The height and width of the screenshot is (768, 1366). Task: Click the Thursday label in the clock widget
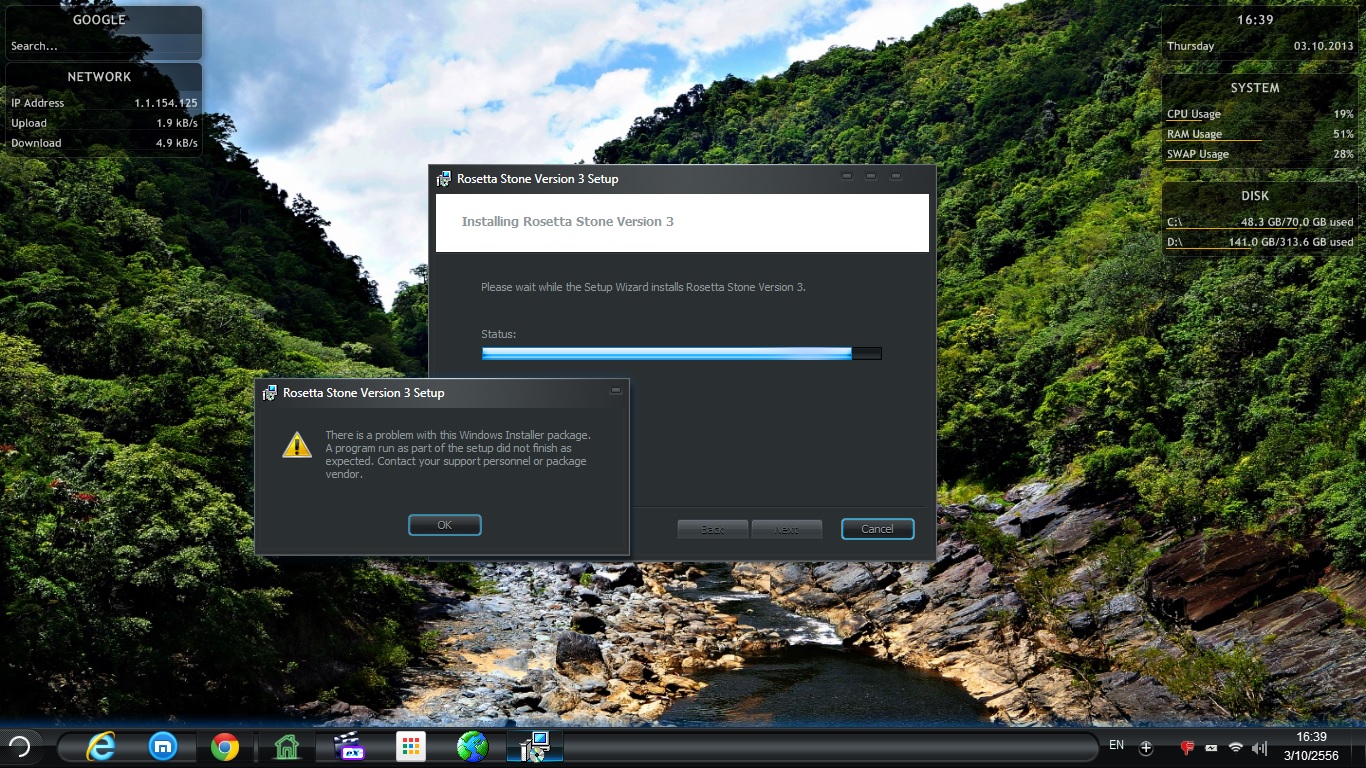point(1190,46)
